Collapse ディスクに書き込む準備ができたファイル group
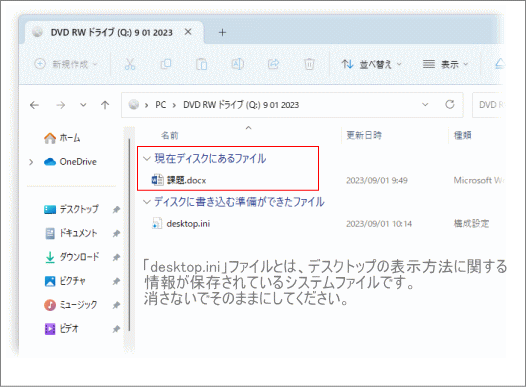Viewport: 526px width, 387px height. click(147, 202)
